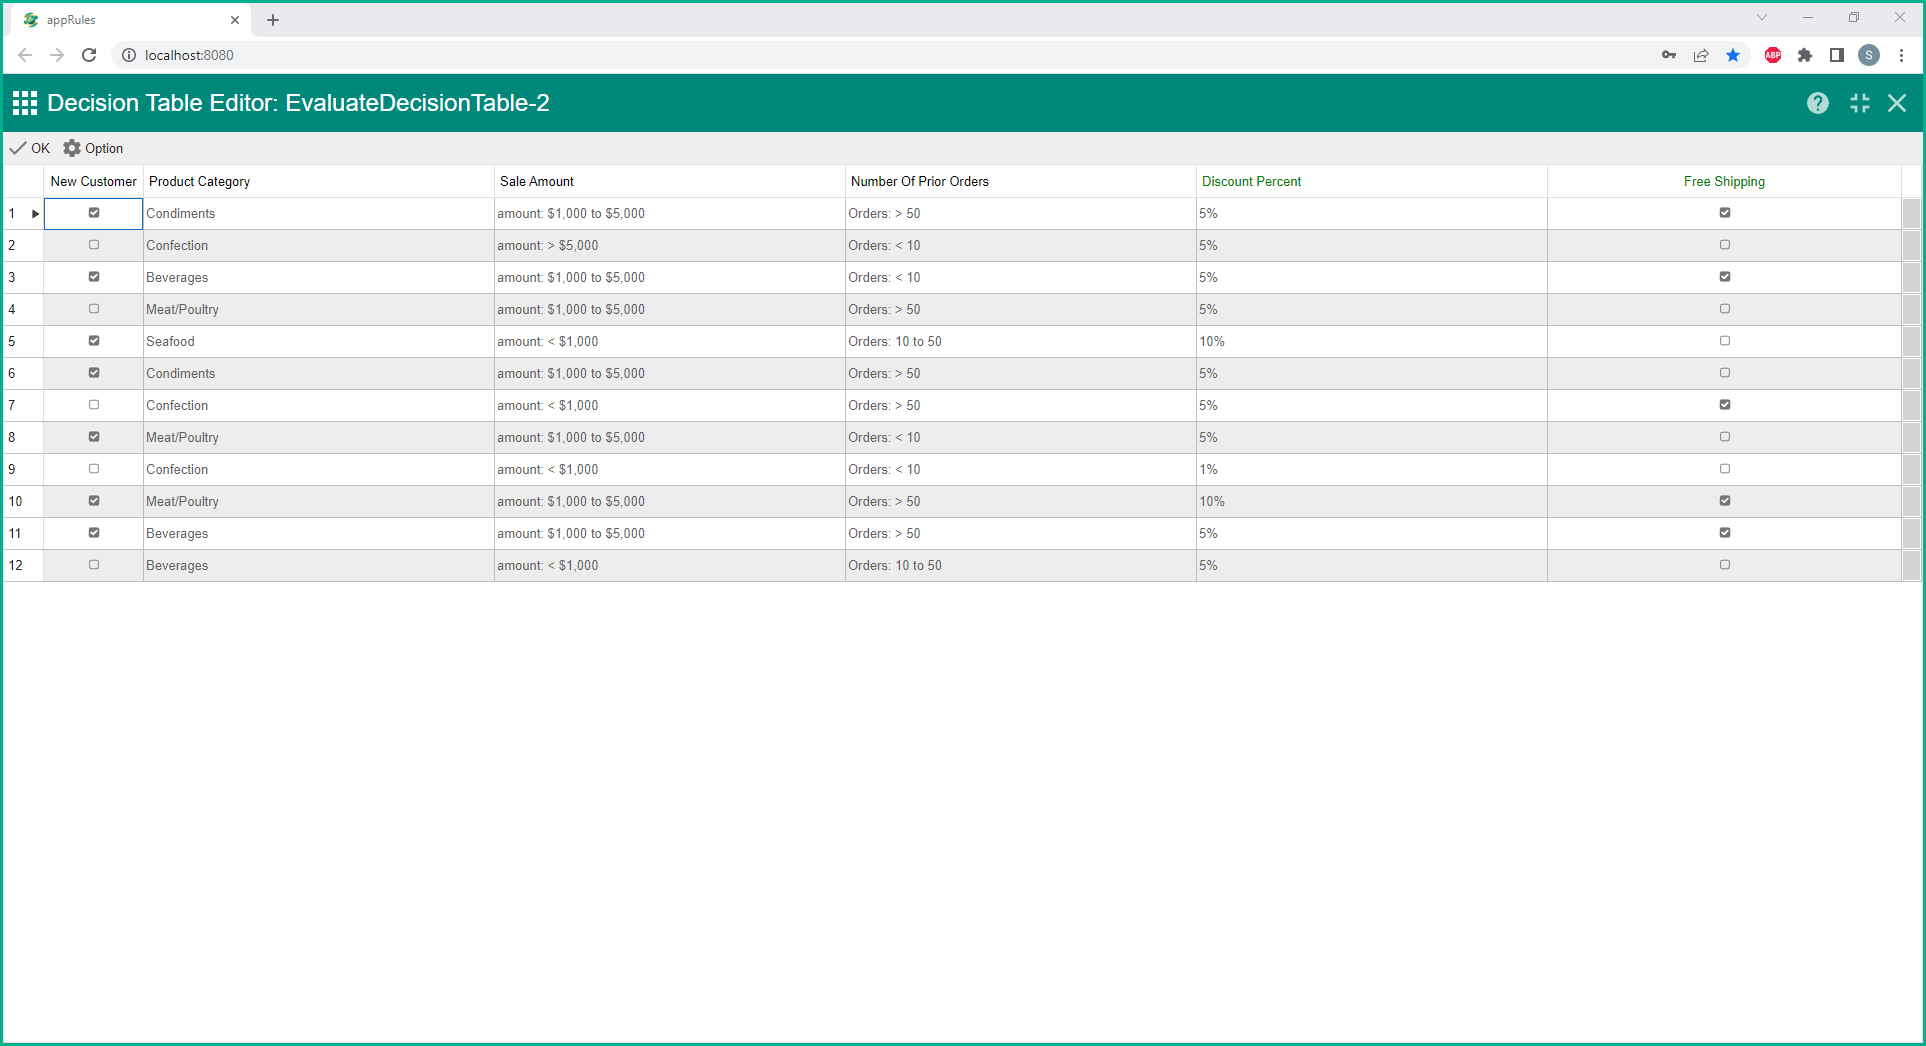Toggle New Customer for row 5 Seafood
The image size is (1926, 1046).
tap(94, 341)
